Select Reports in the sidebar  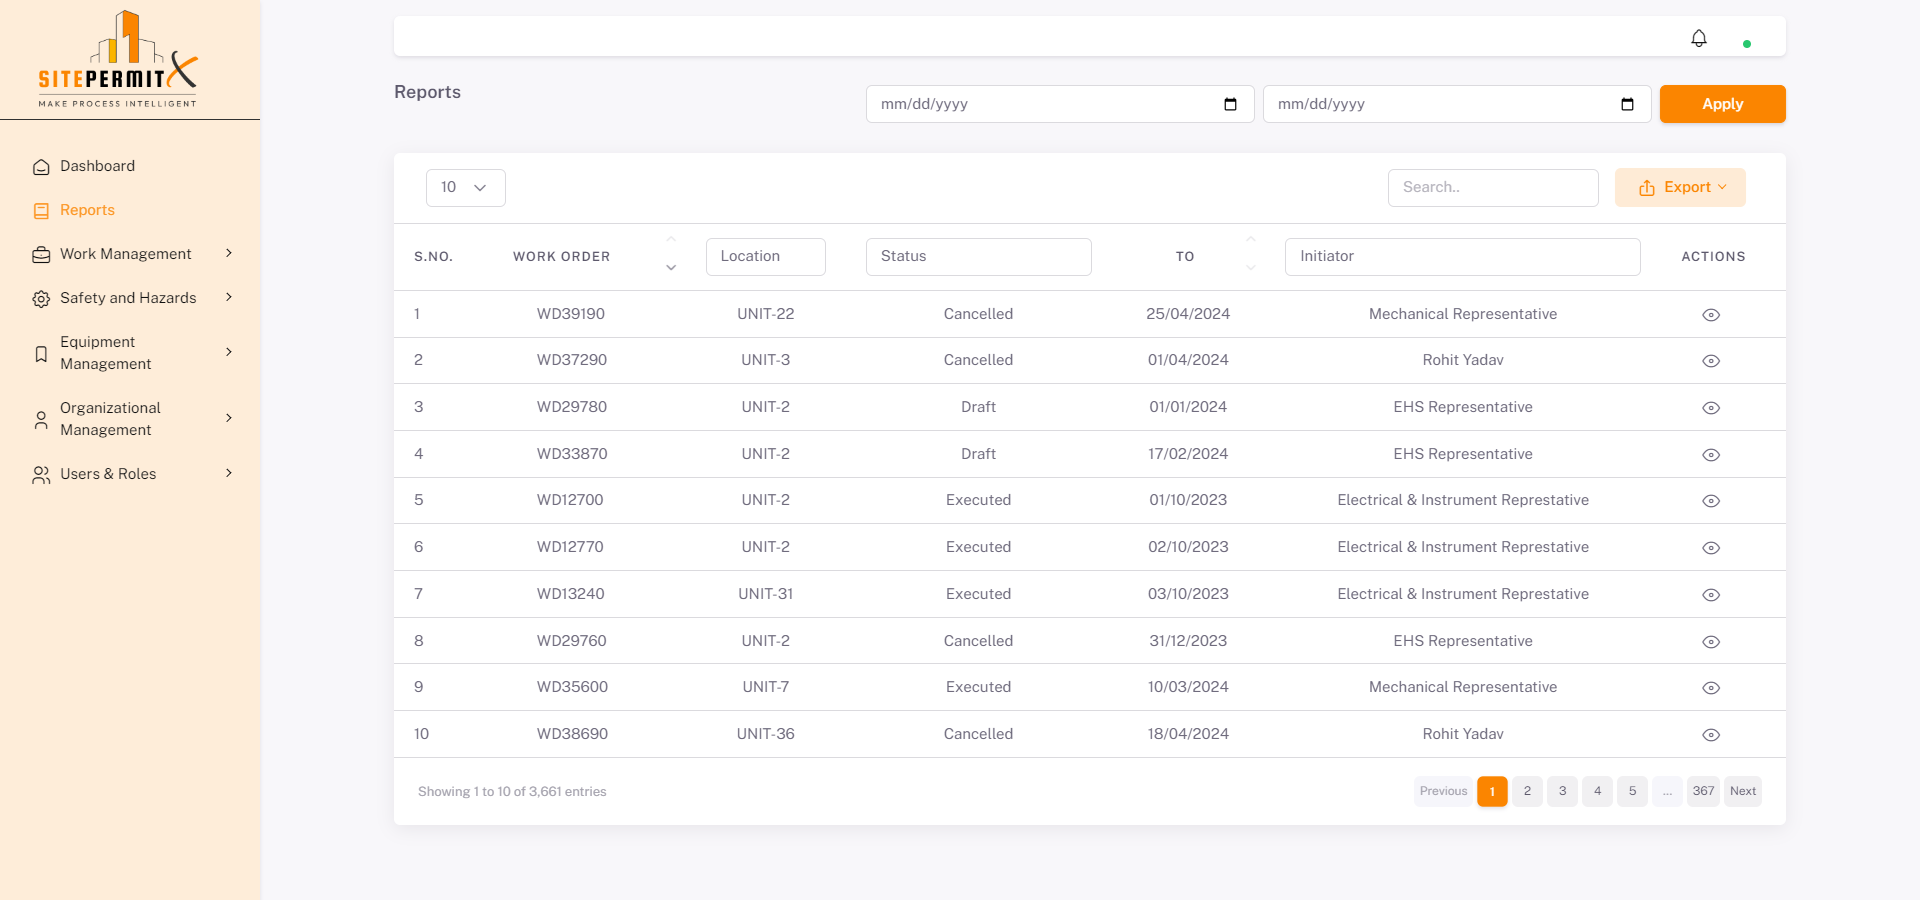87,210
